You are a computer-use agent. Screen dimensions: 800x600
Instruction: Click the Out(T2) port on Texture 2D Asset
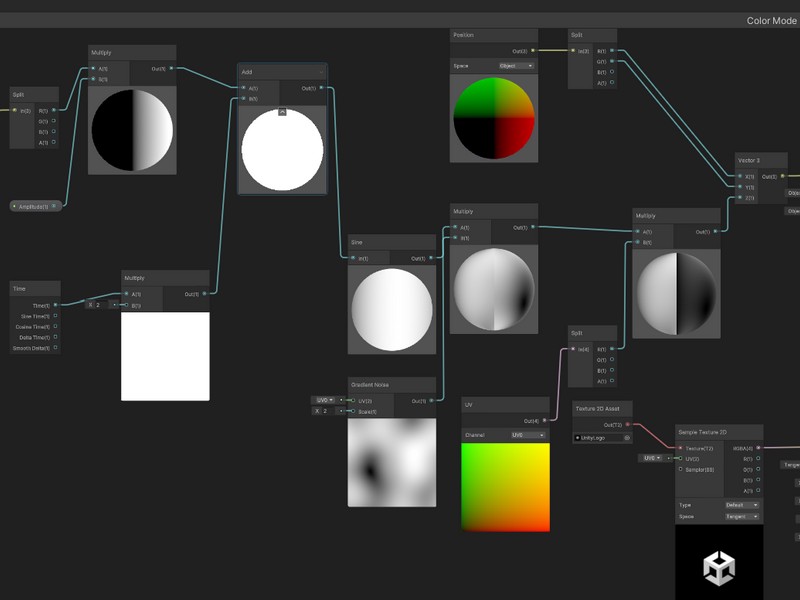[x=628, y=425]
